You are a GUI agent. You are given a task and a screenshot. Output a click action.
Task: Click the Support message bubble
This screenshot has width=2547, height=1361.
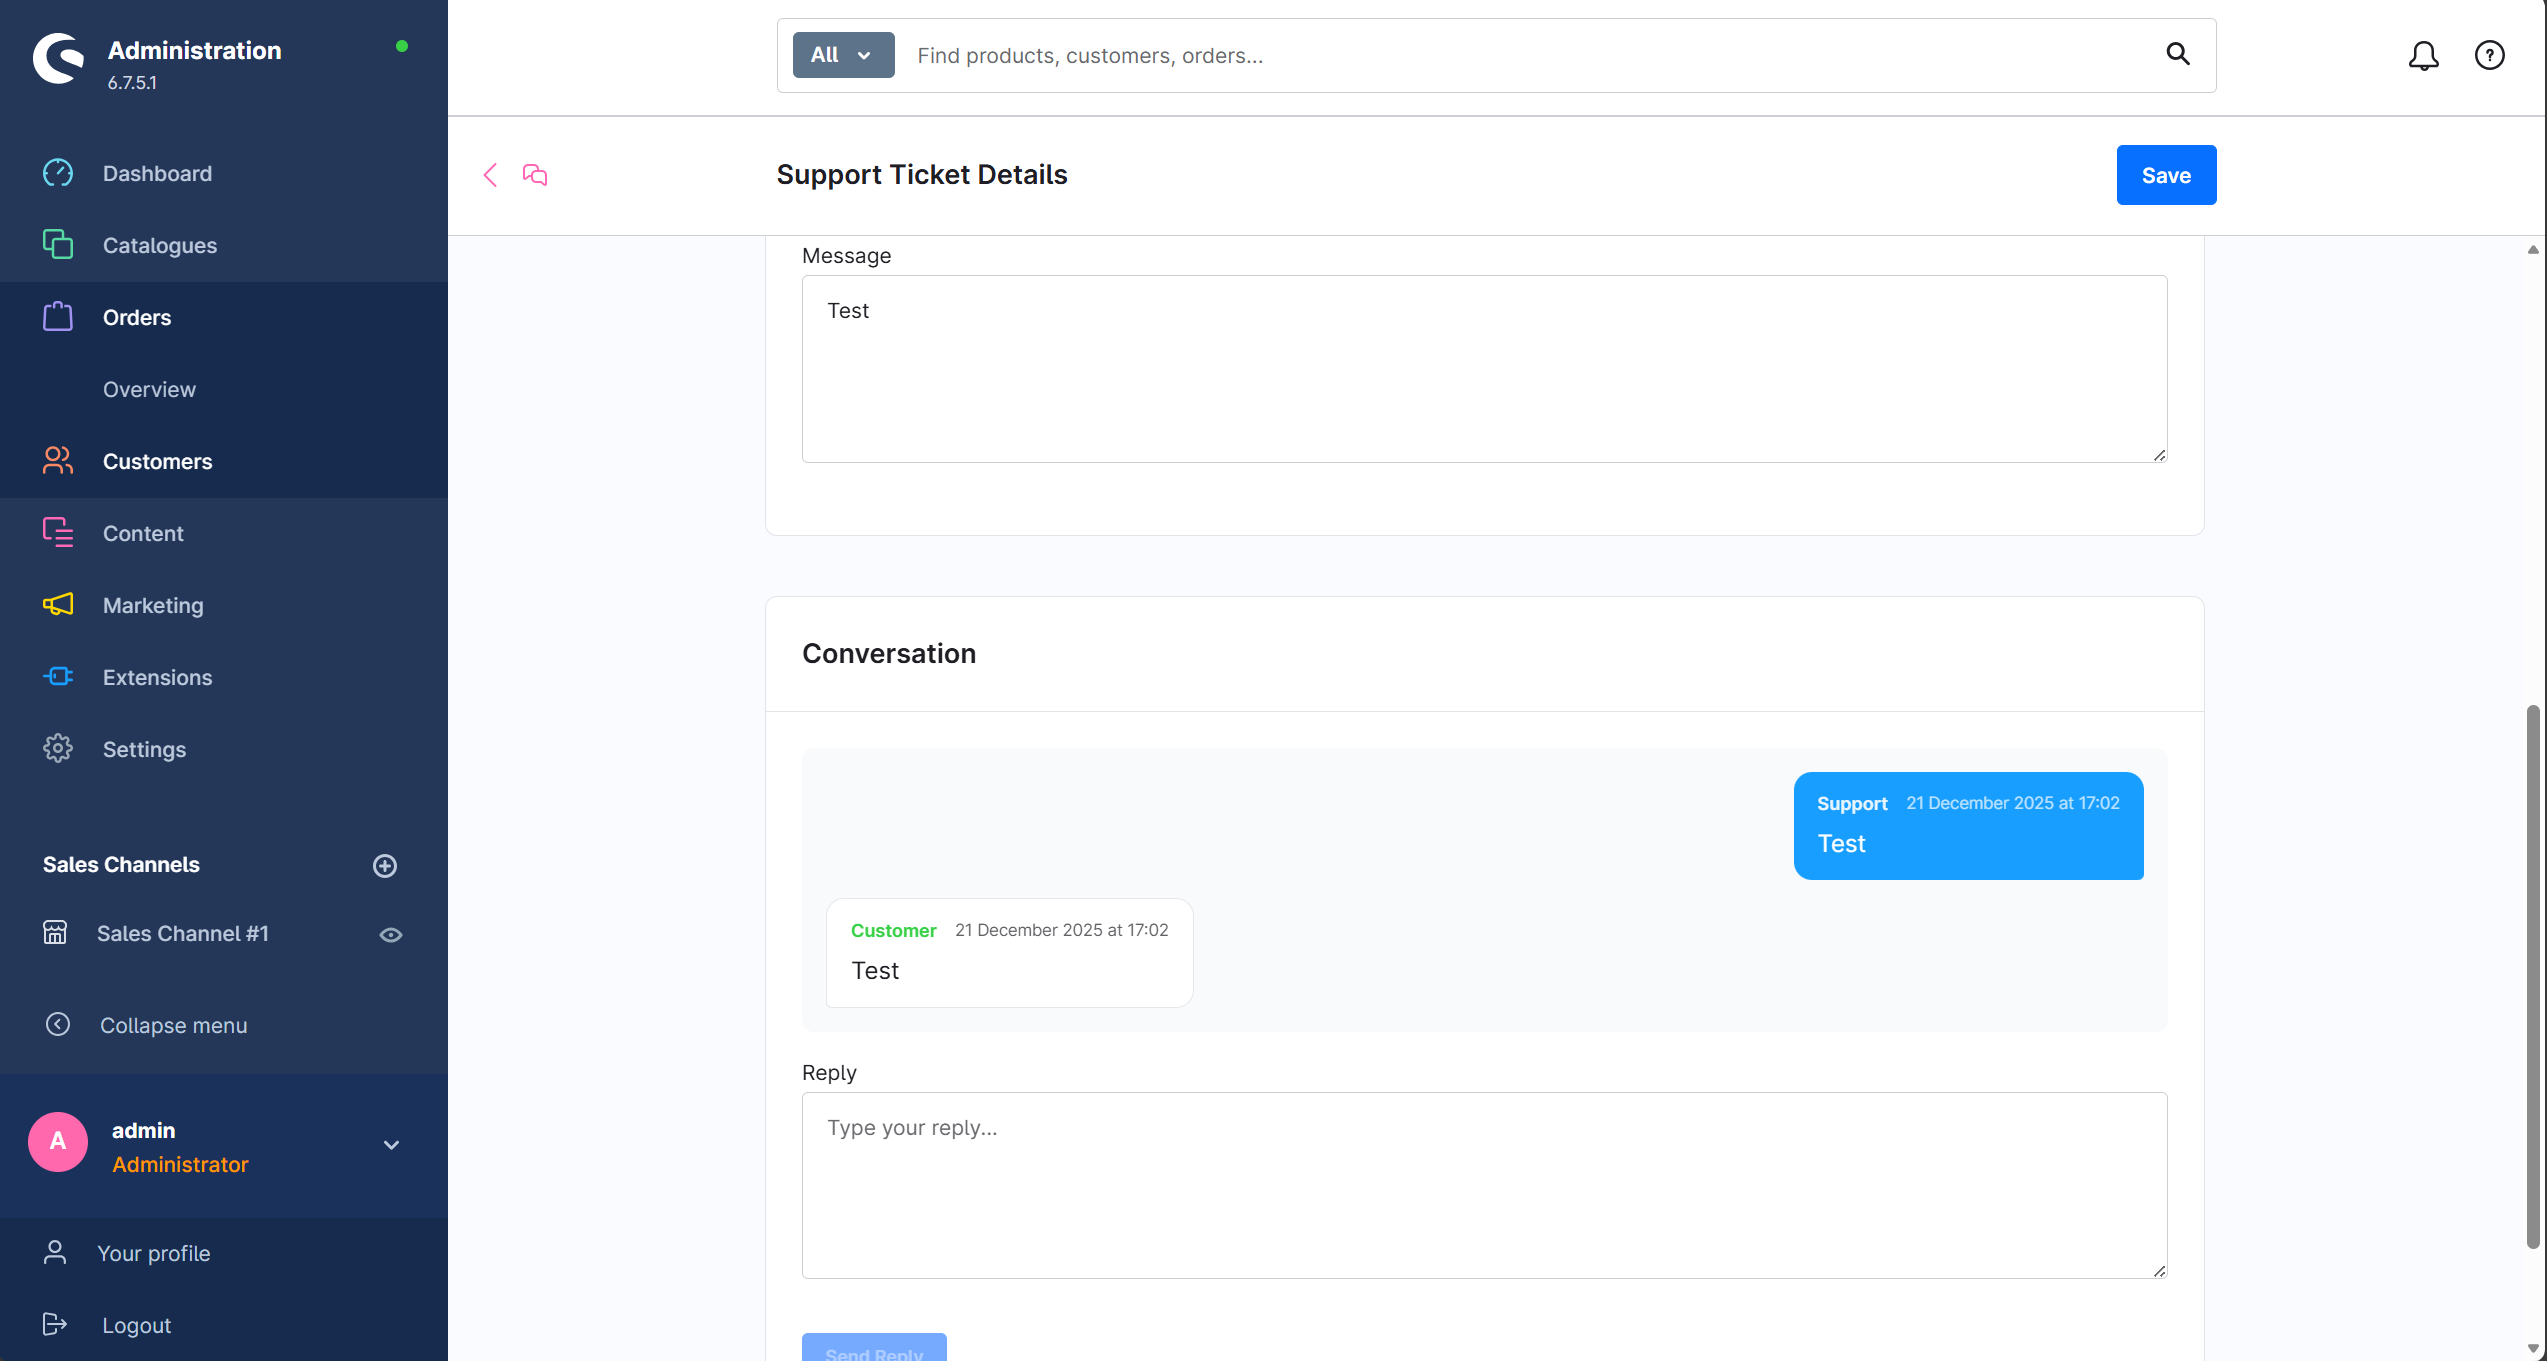tap(1968, 826)
